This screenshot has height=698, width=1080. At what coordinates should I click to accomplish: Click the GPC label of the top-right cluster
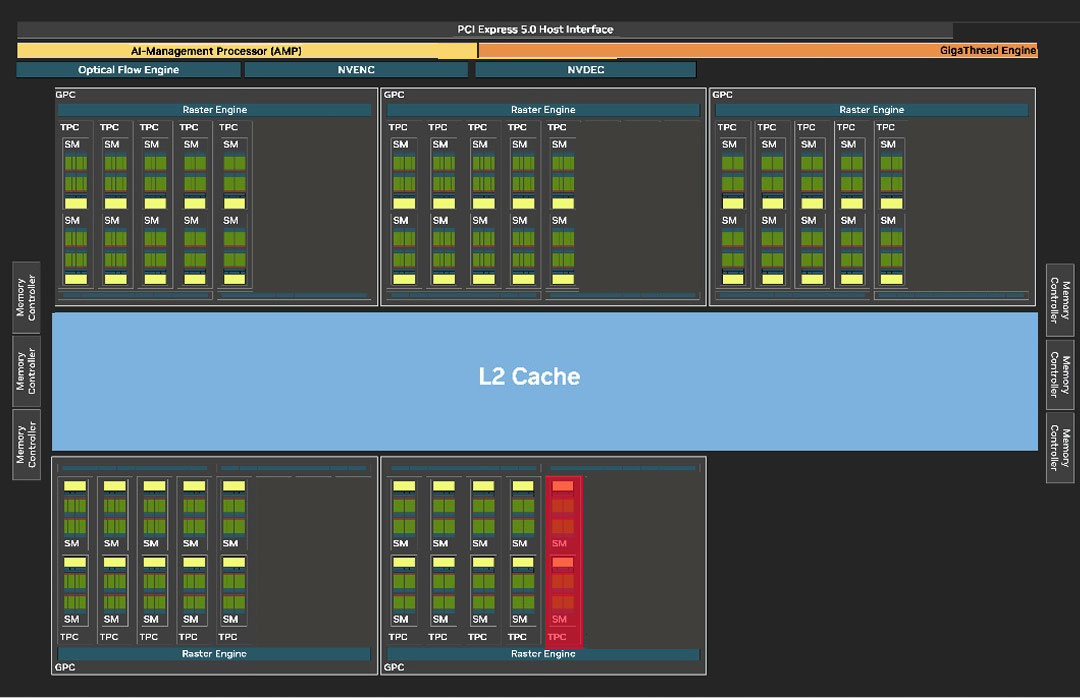723,94
